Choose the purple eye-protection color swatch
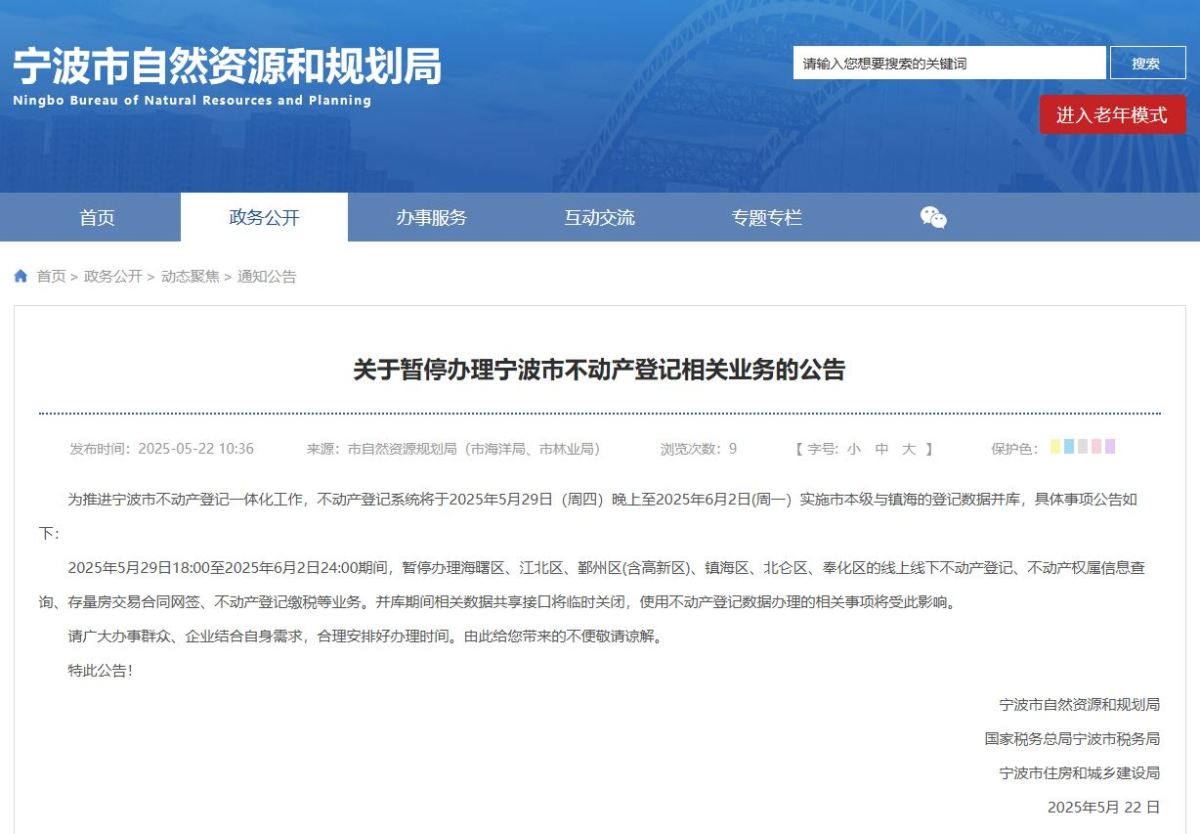 pos(1110,446)
